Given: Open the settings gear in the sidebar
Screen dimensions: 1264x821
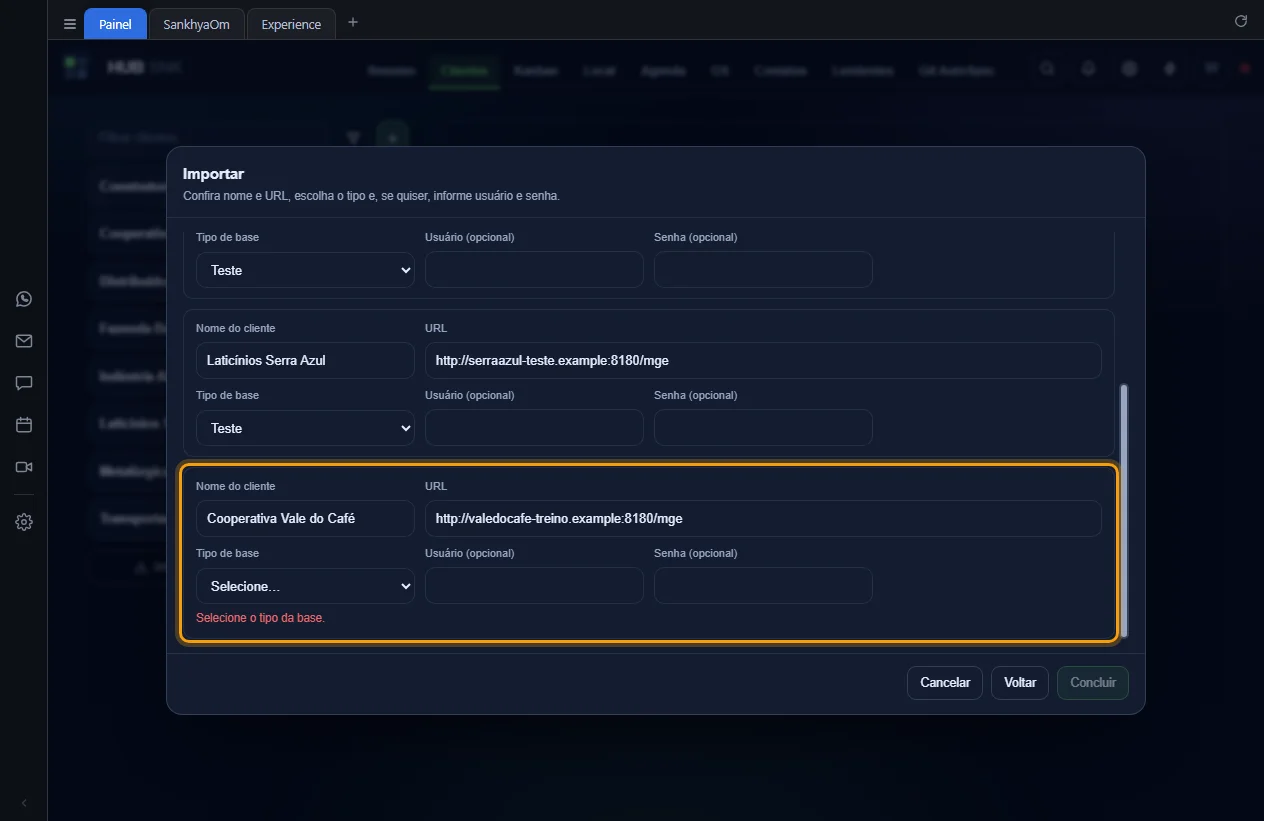Looking at the screenshot, I should [x=24, y=522].
